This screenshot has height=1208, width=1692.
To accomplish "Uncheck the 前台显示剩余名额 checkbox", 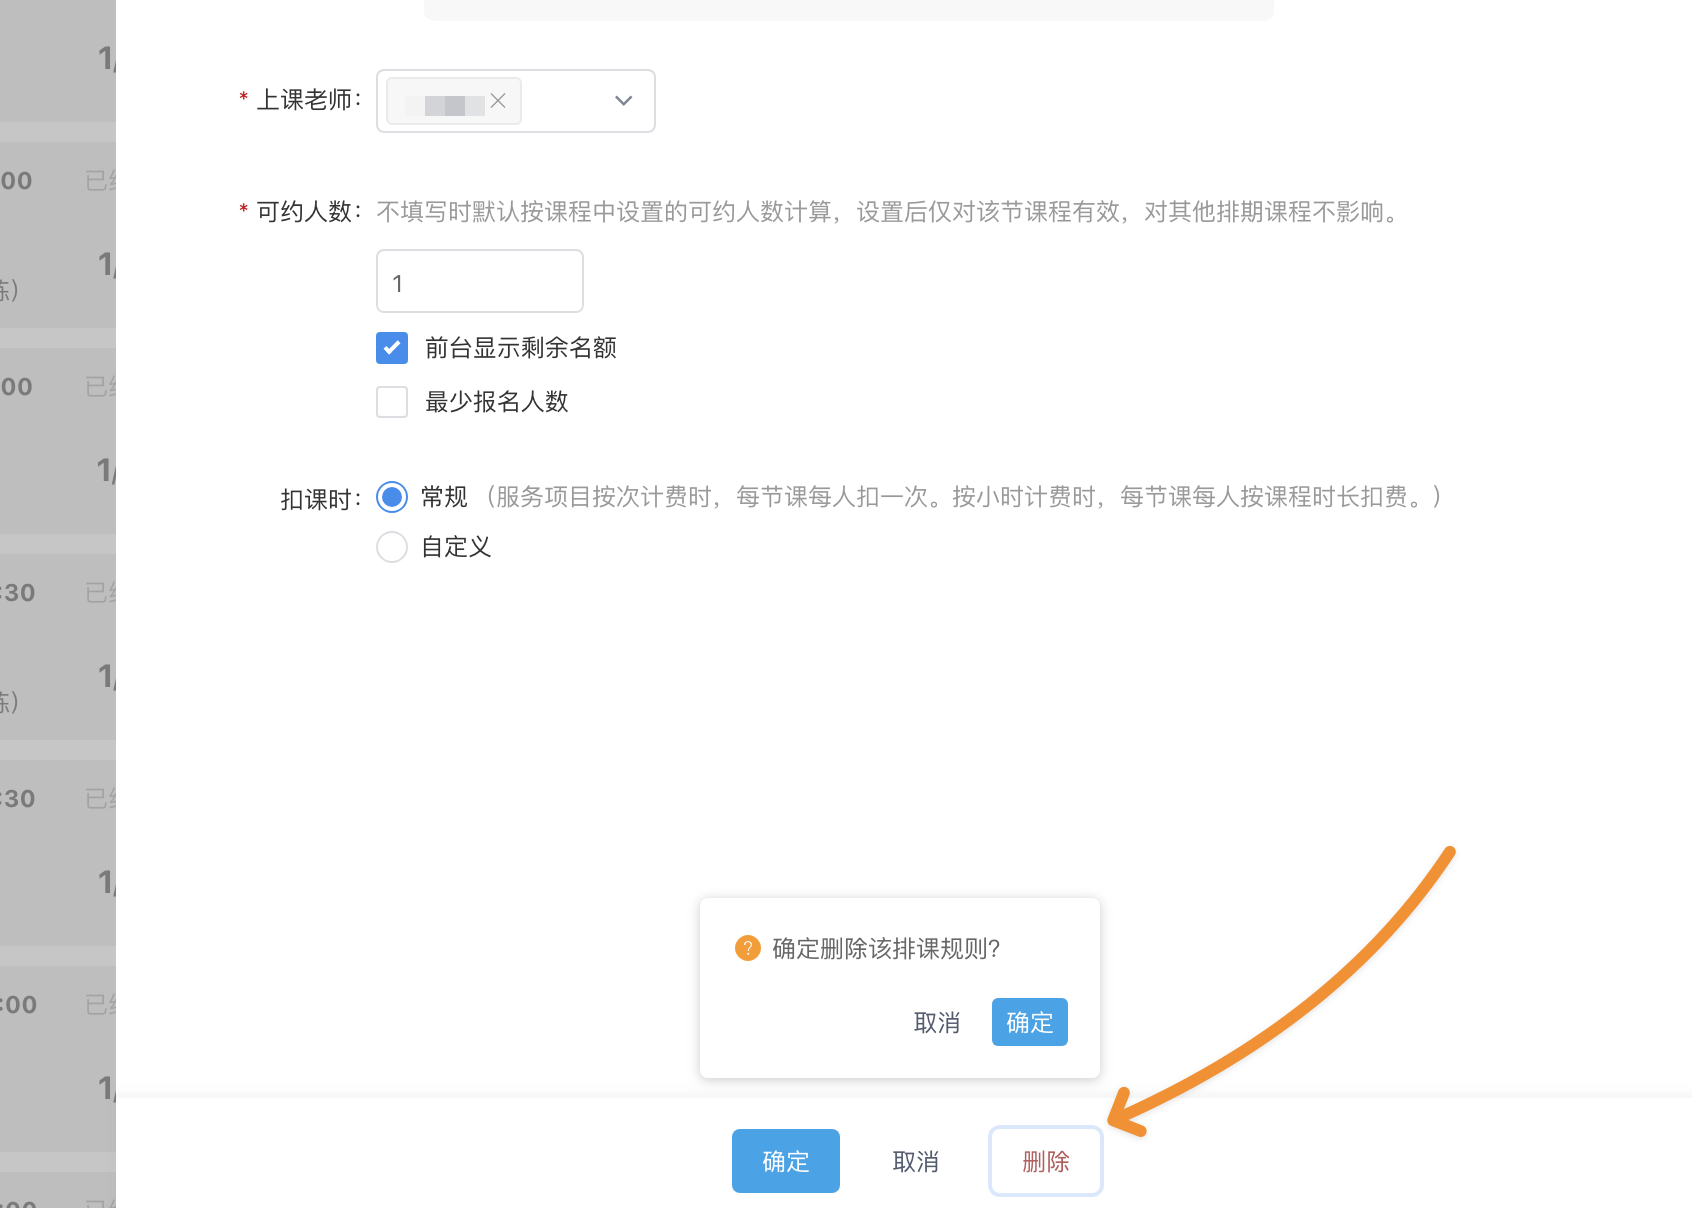I will point(392,348).
